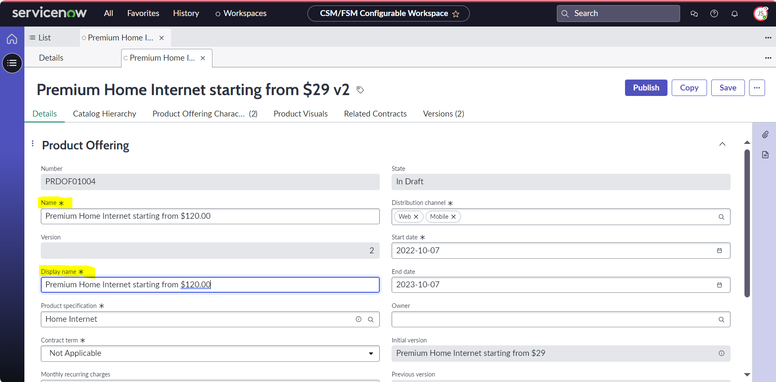This screenshot has width=776, height=382.
Task: Open the templates document icon in the right rail
Action: tap(765, 155)
